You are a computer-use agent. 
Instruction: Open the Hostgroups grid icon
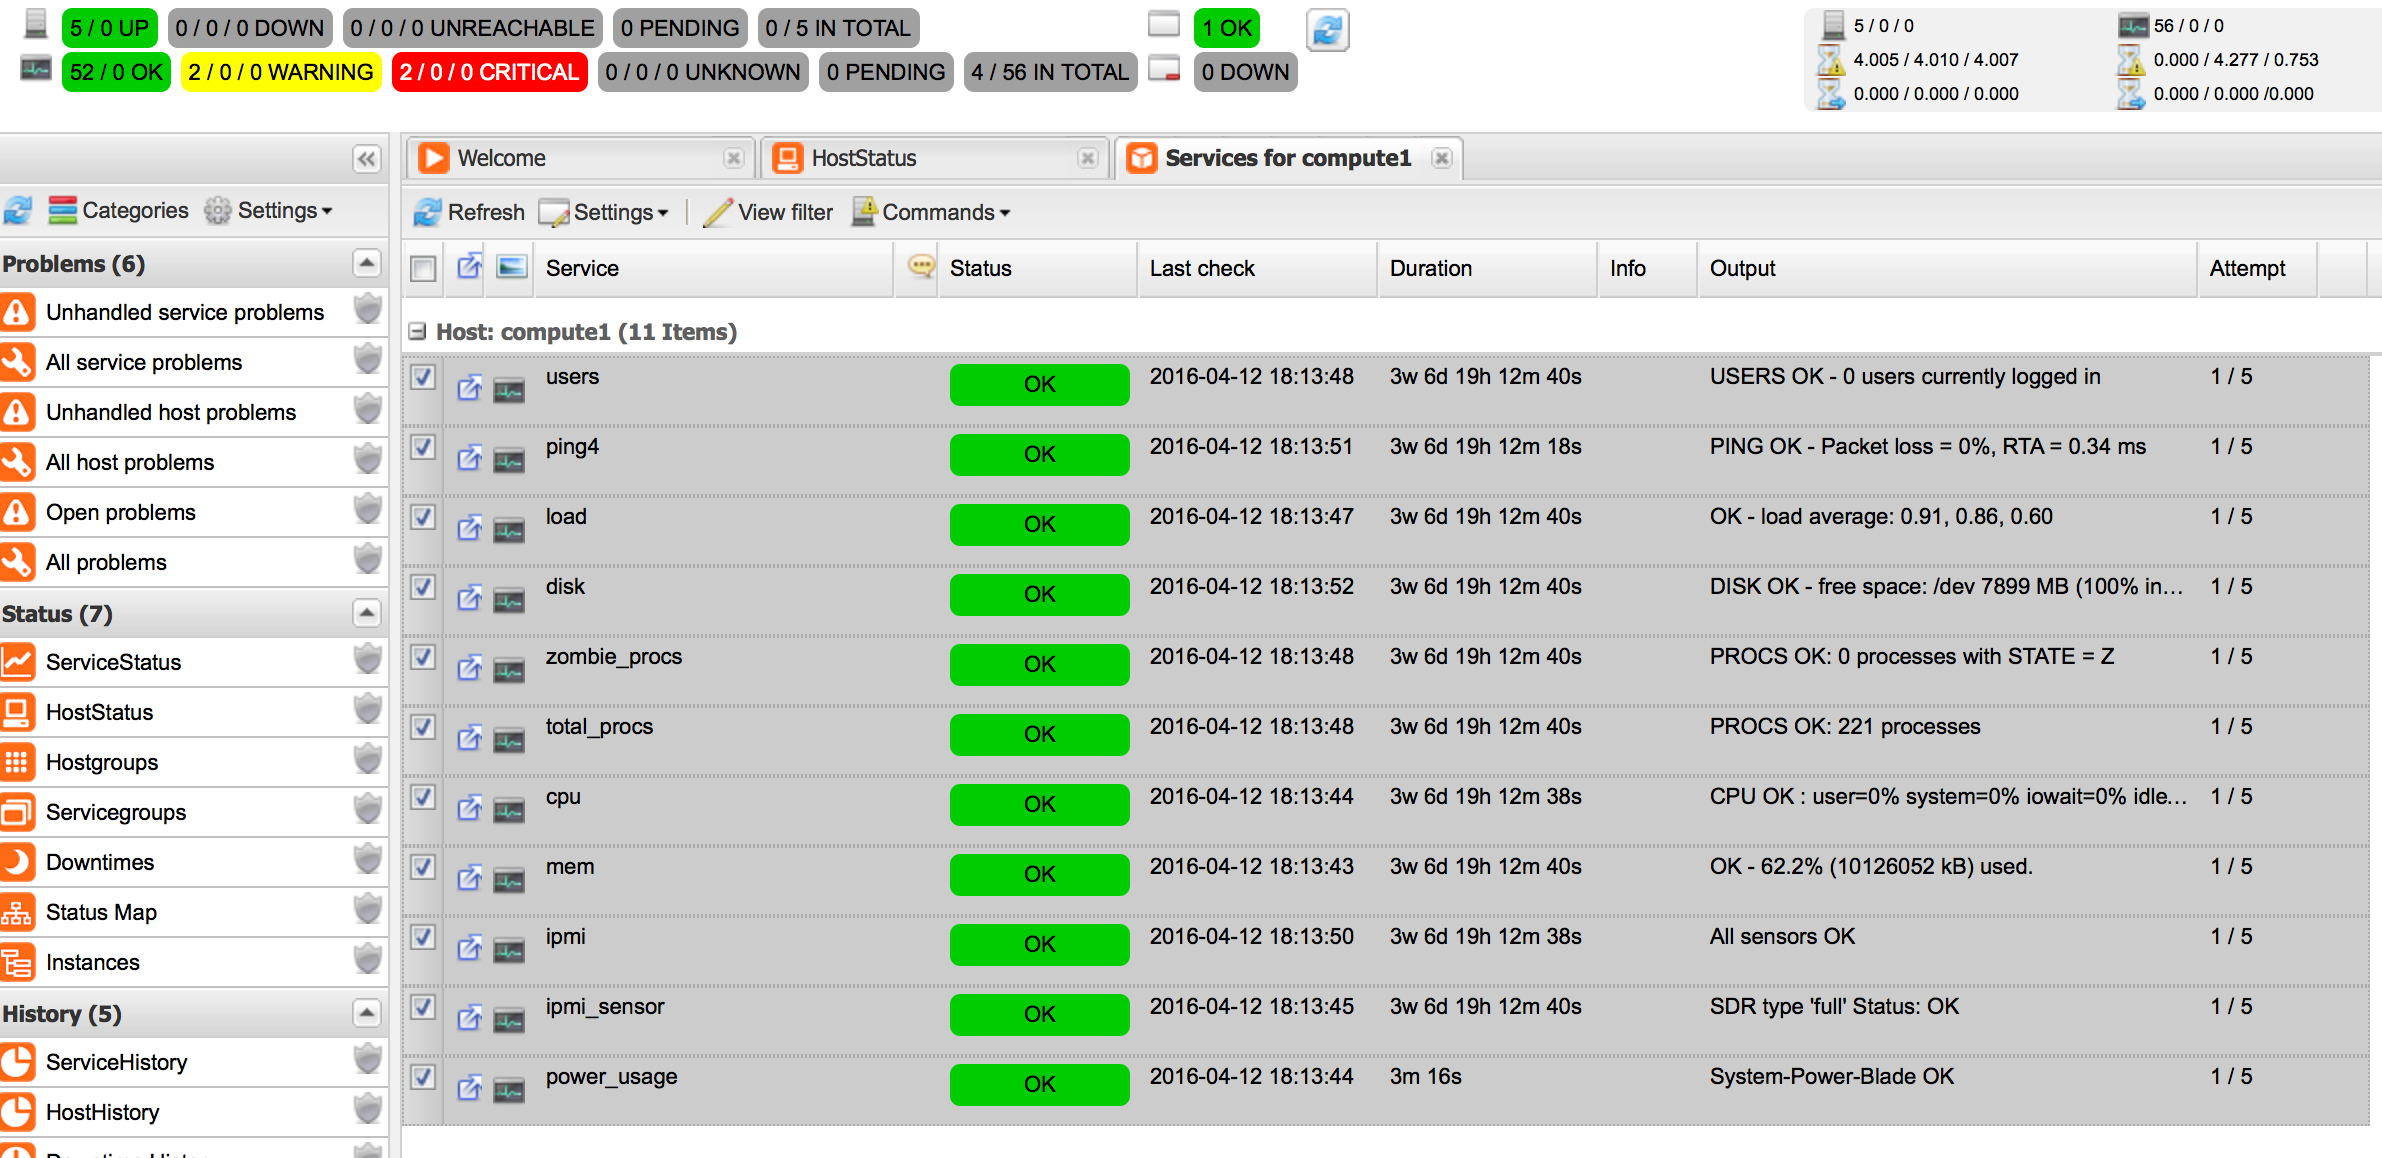point(18,762)
